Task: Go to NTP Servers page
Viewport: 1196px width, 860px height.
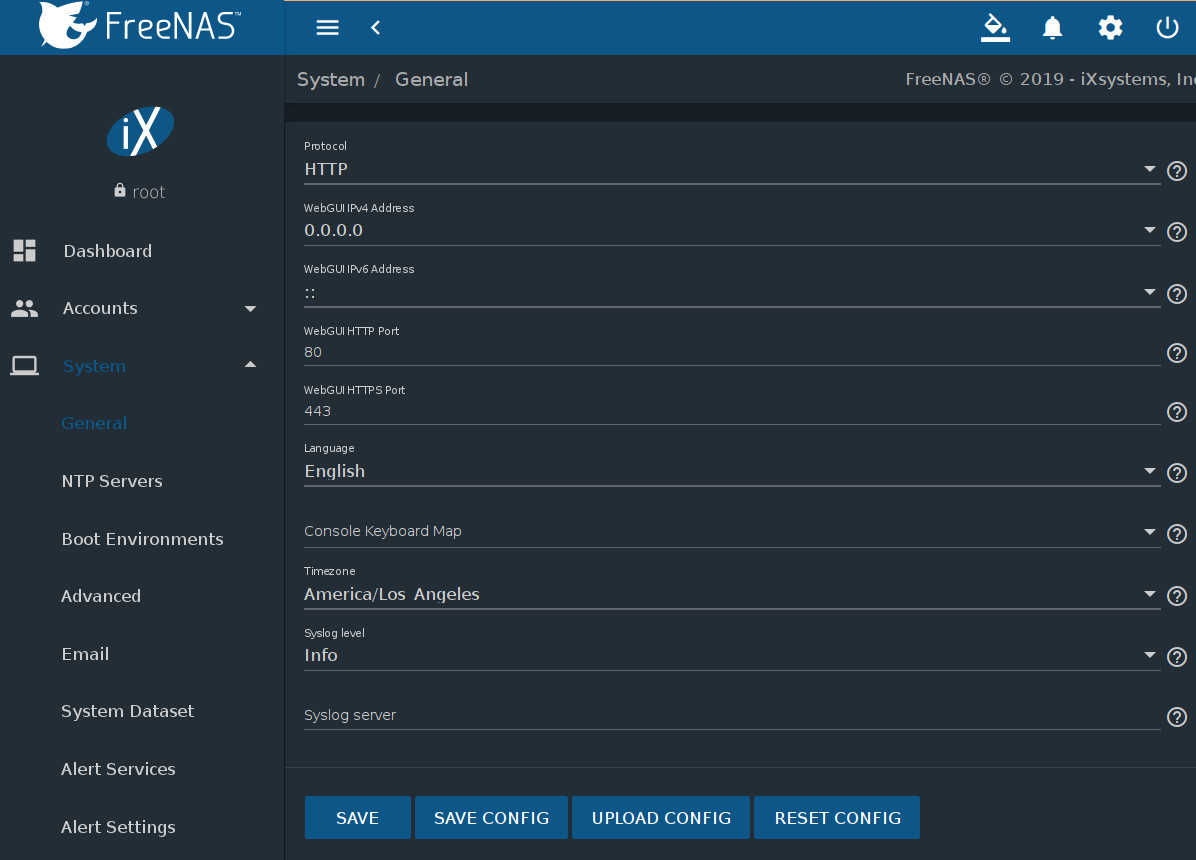Action: (112, 481)
